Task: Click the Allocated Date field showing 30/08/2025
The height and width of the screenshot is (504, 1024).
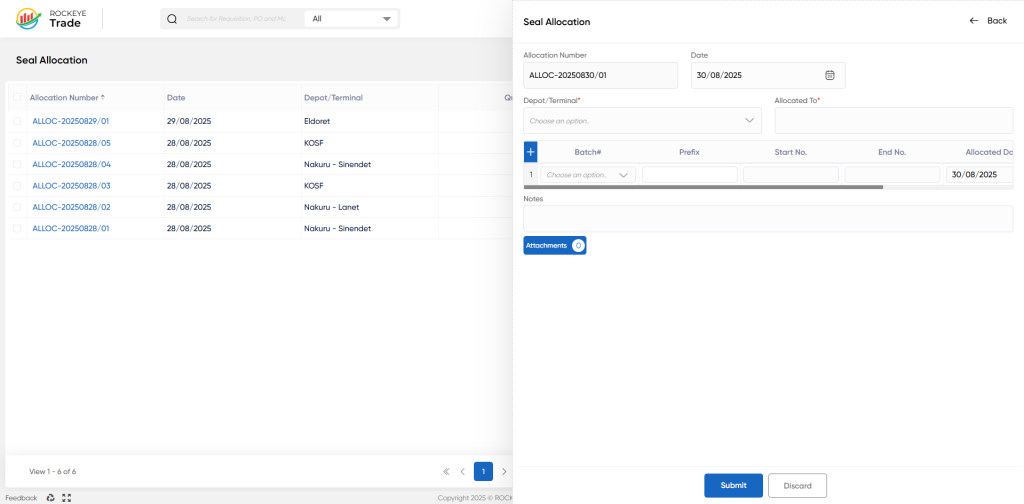Action: (x=980, y=175)
